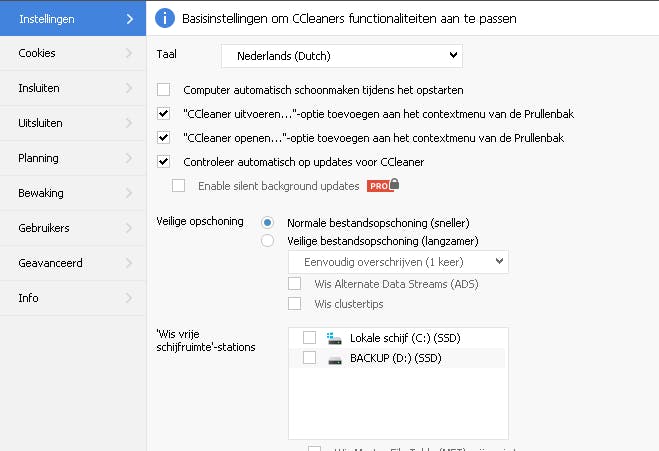Screen dimensions: 659x451
Task: Click the chevron next to Planning
Action: pos(129,158)
